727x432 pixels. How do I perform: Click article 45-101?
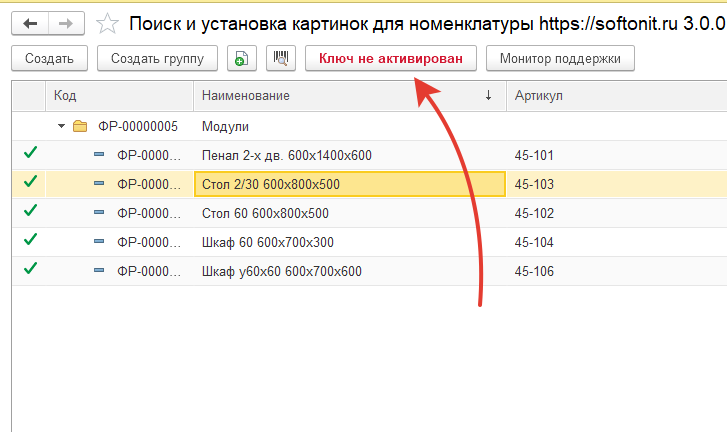pos(534,155)
